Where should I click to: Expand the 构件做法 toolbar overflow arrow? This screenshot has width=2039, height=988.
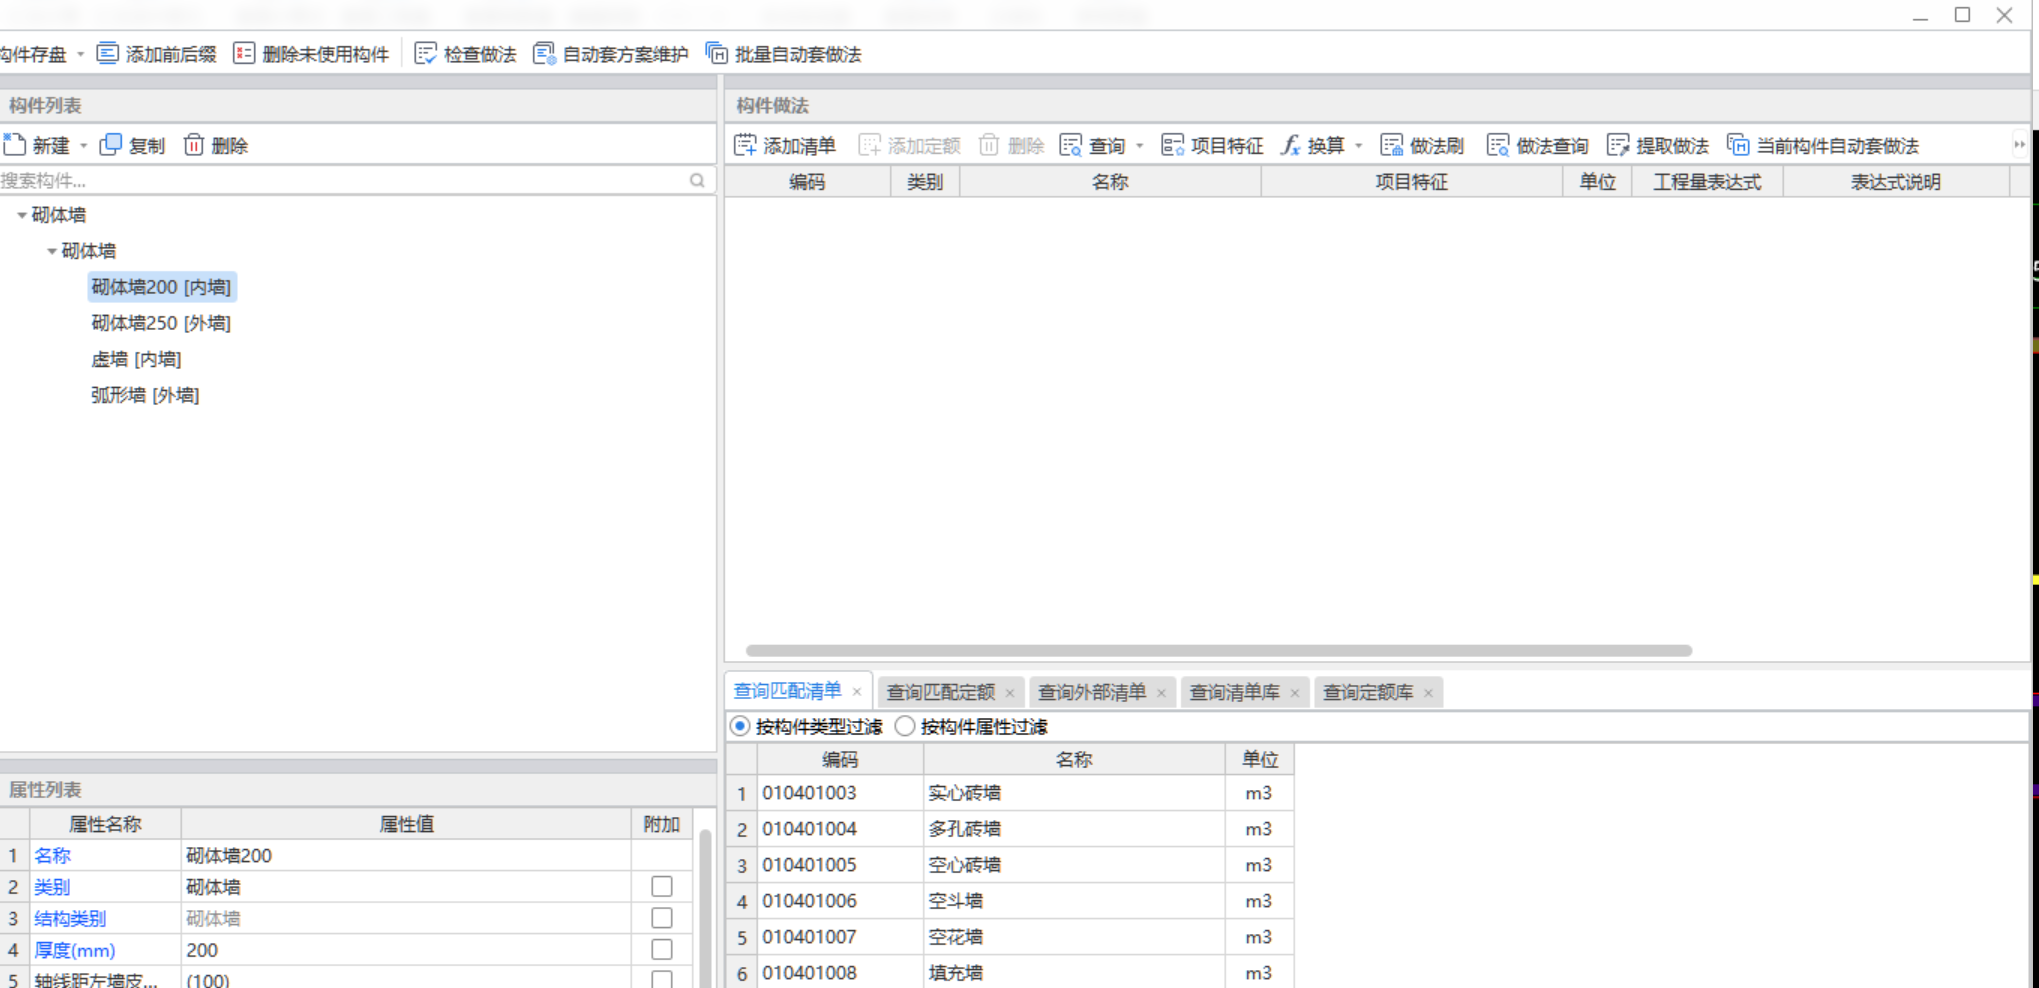pos(2019,145)
